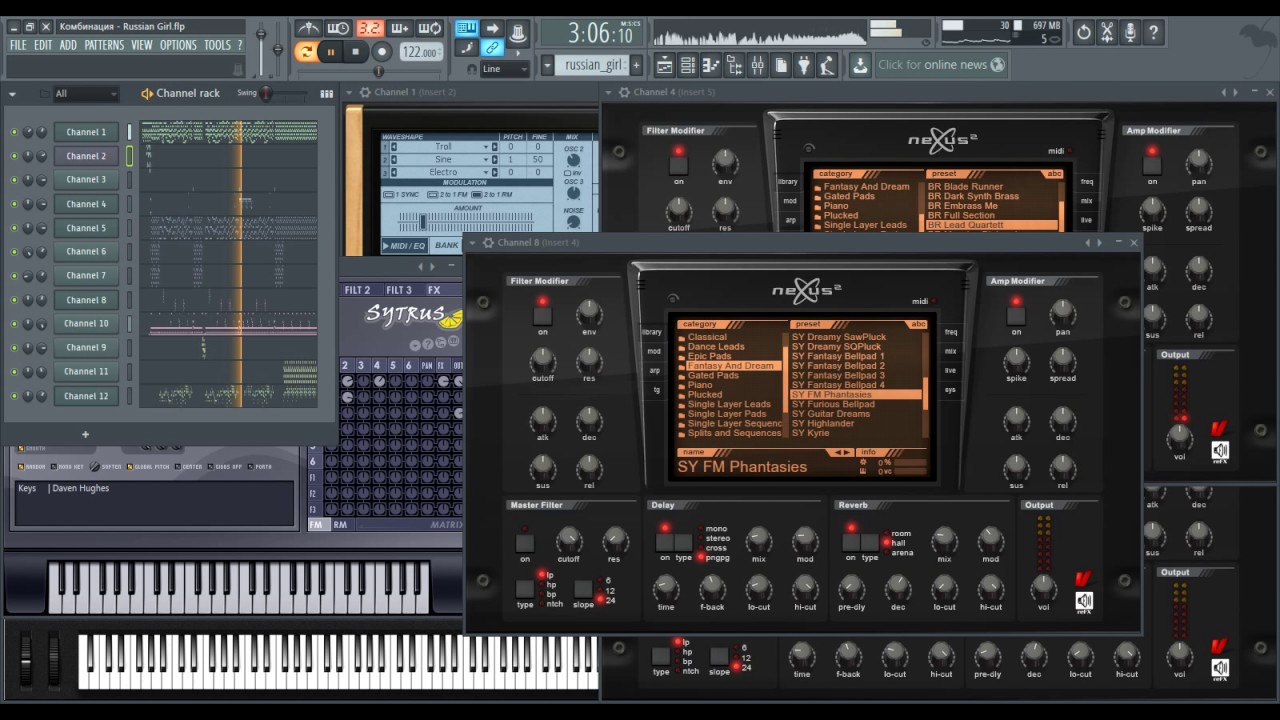Pause playback in the transport
The height and width of the screenshot is (720, 1280).
tap(331, 52)
